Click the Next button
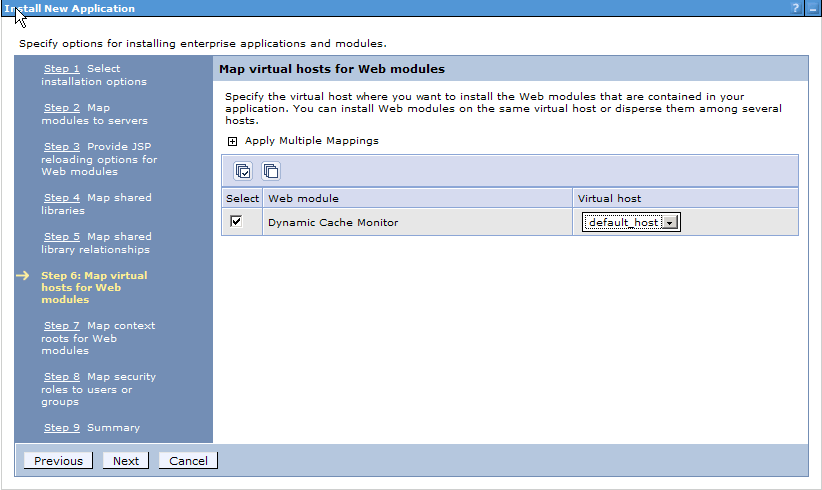Viewport: 822px width, 490px height. (x=126, y=461)
